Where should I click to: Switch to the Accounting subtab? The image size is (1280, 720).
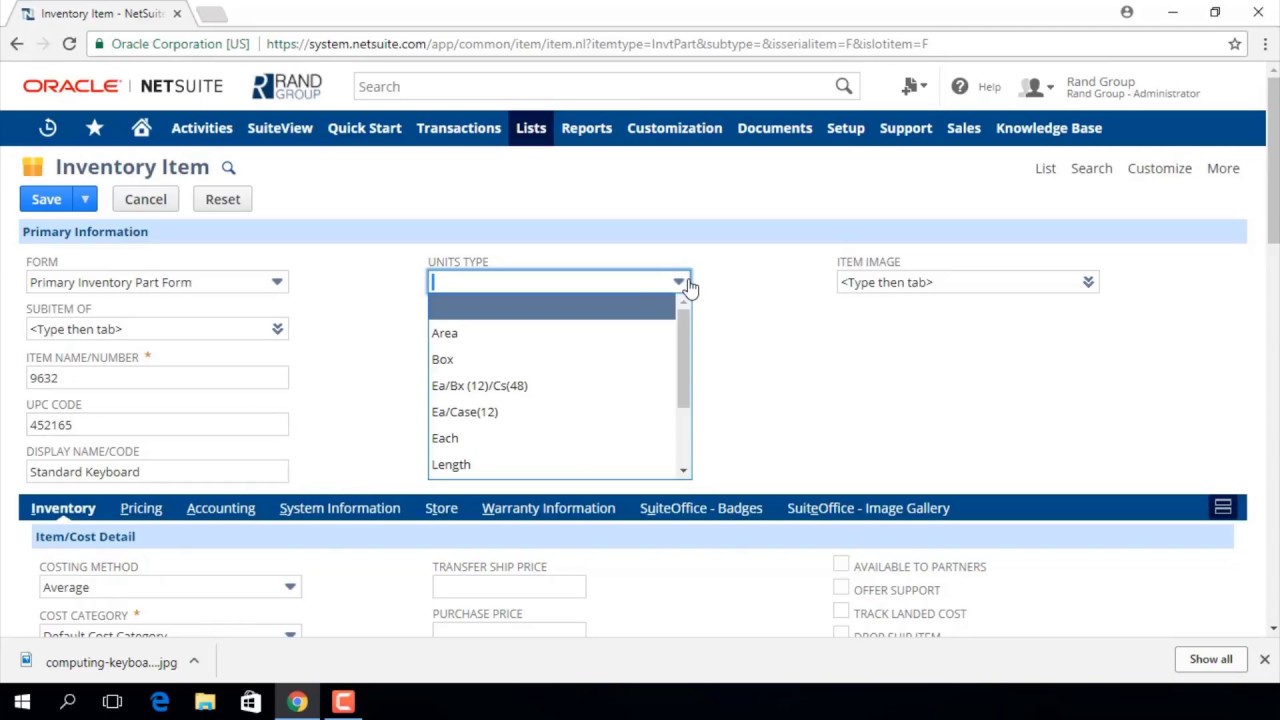221,508
